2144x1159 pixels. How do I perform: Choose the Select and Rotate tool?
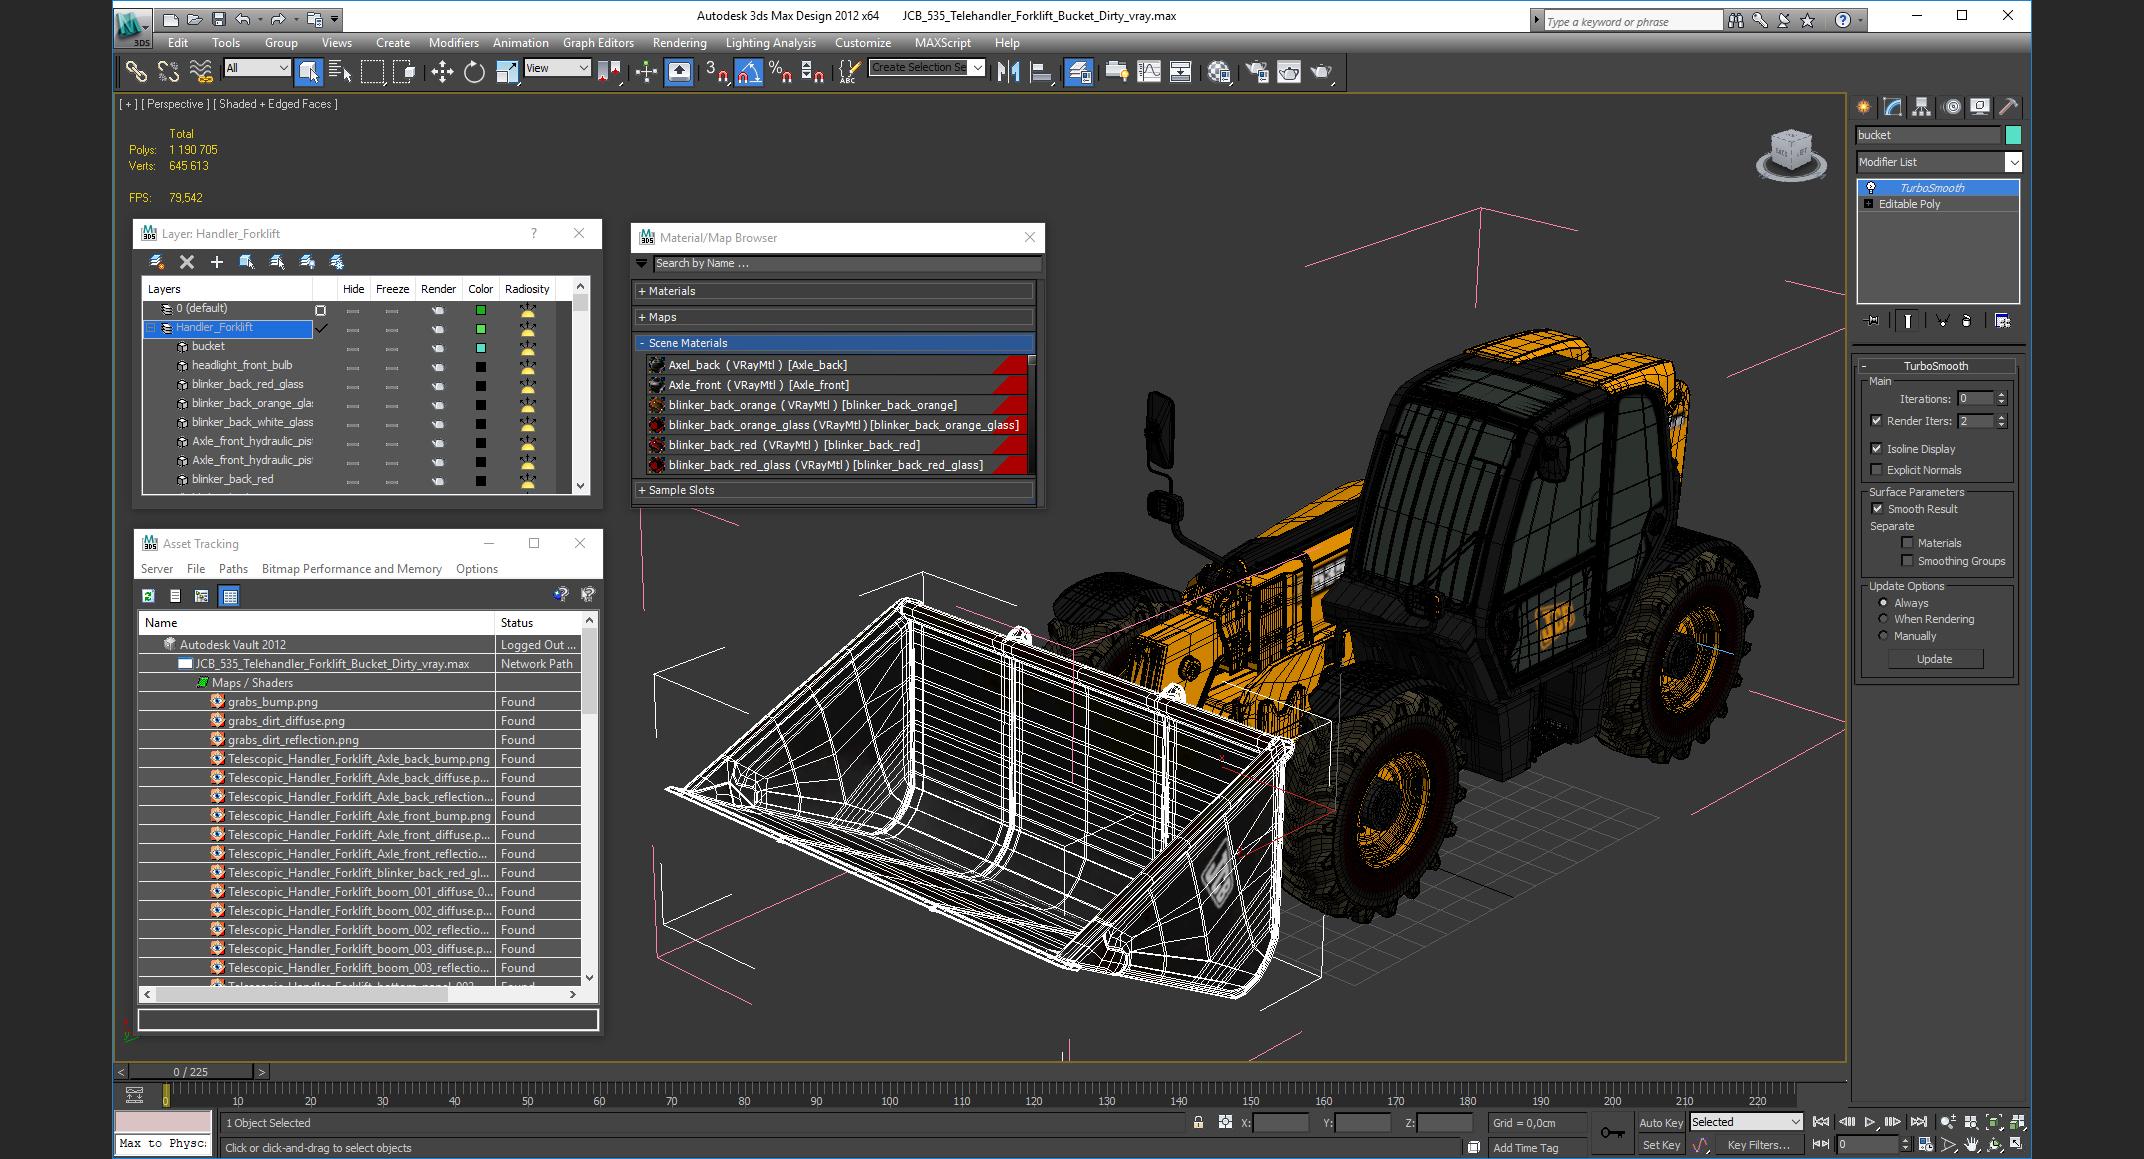click(x=474, y=71)
